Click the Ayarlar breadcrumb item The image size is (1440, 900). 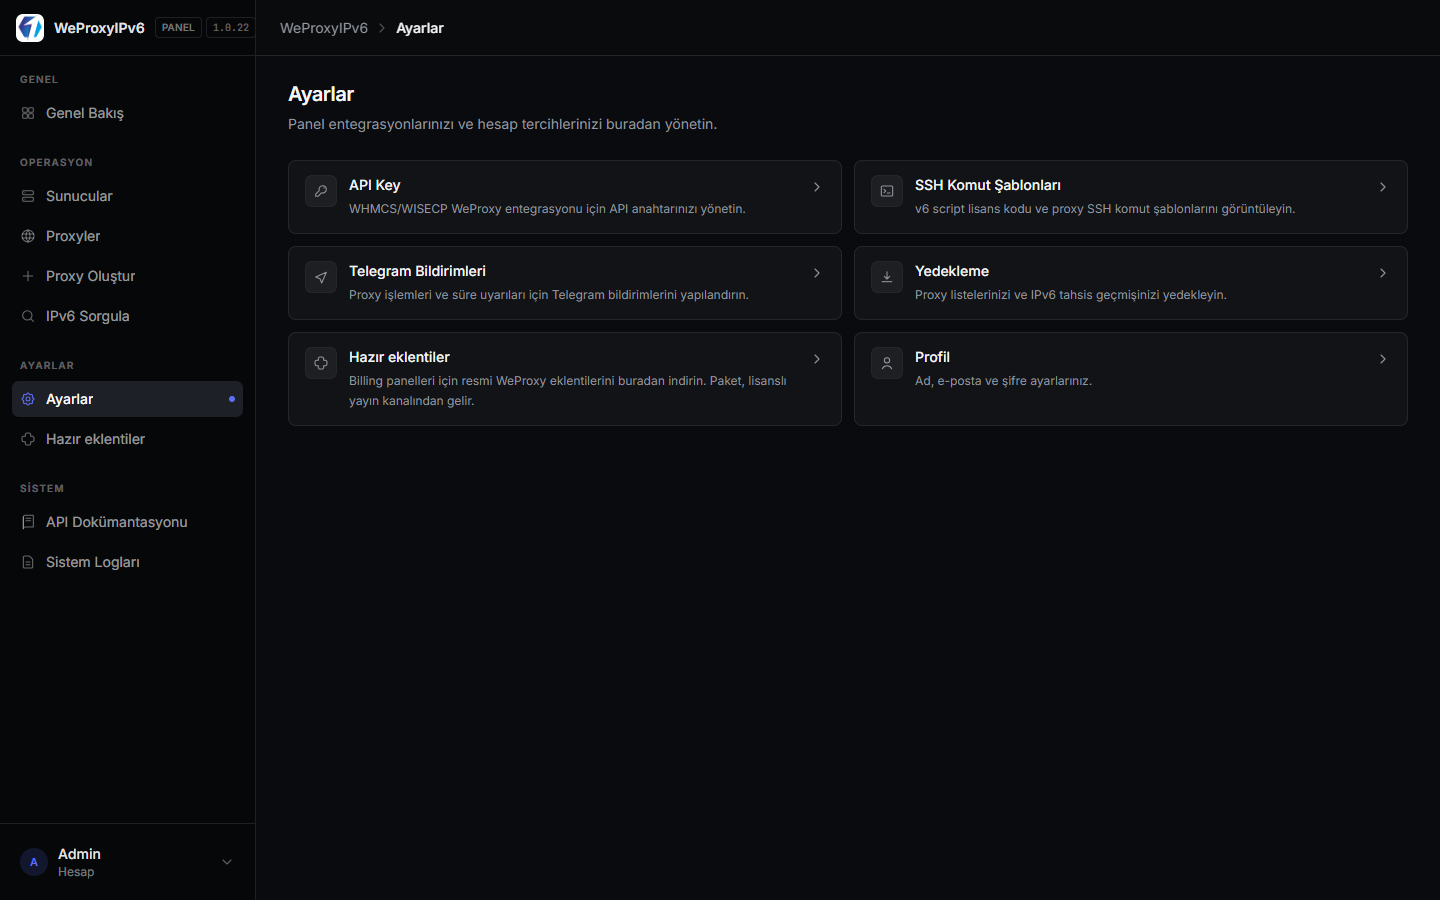click(420, 28)
